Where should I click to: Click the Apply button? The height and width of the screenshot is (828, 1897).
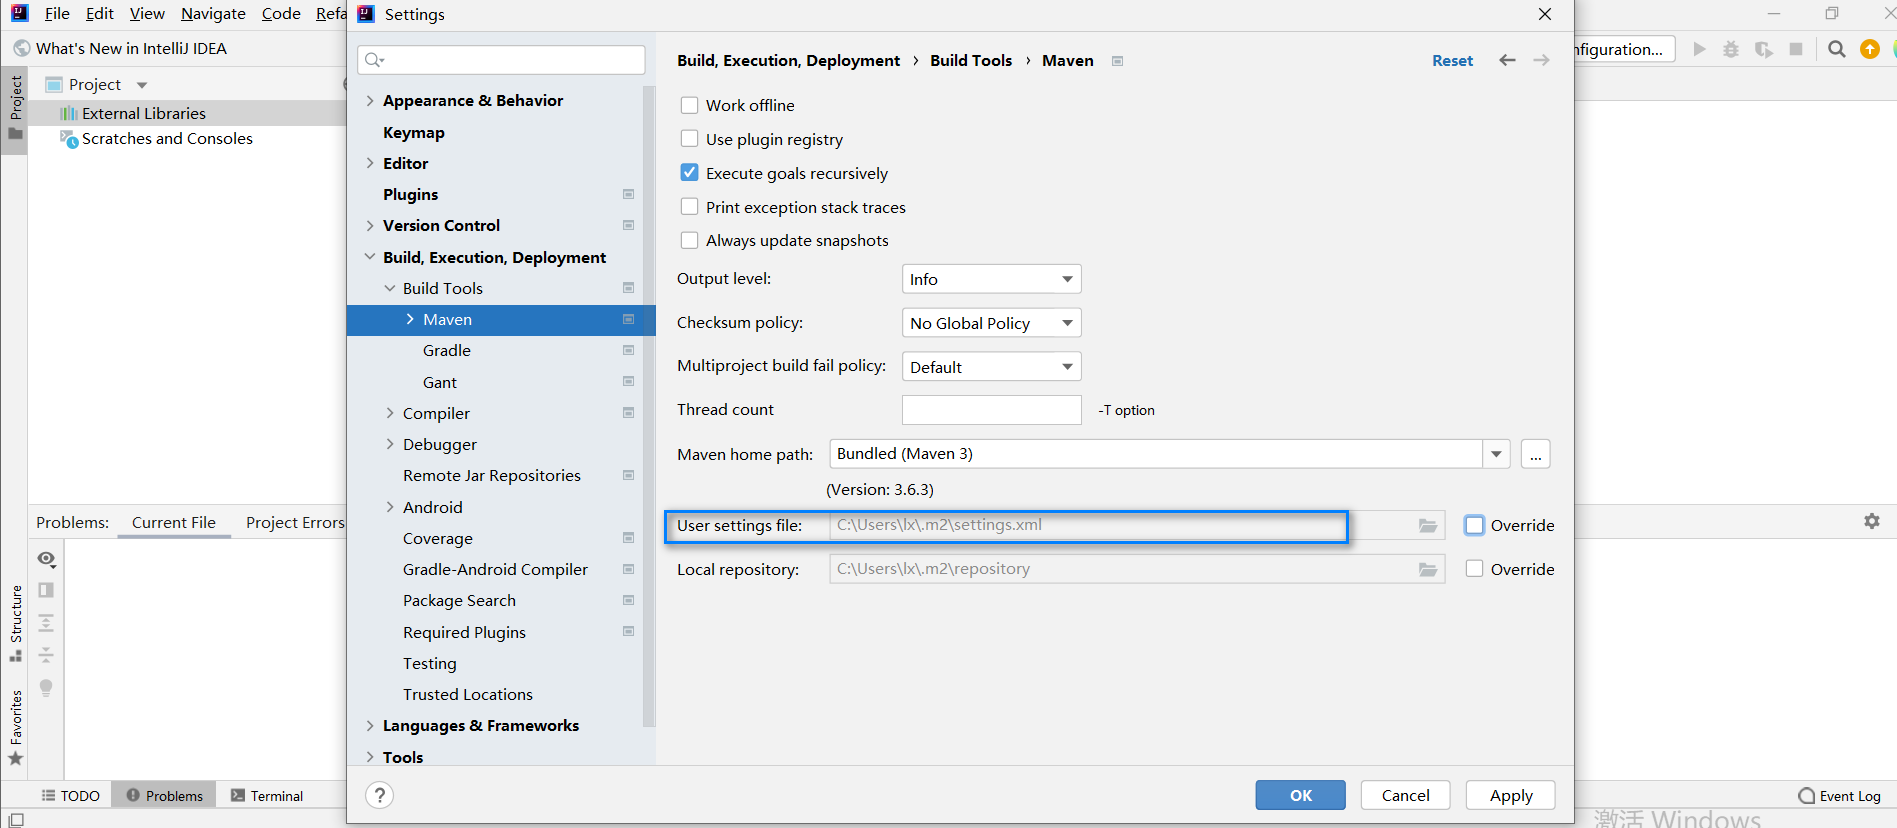tap(1511, 795)
